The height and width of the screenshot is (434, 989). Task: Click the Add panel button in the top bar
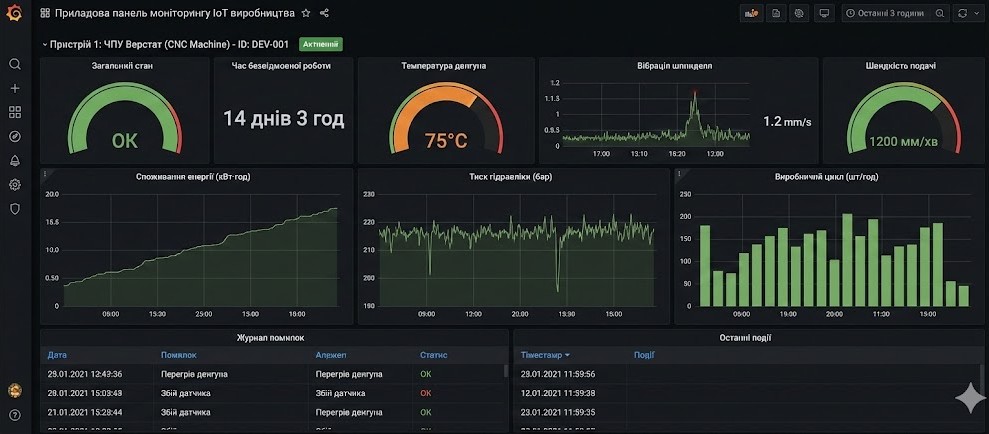[x=752, y=13]
